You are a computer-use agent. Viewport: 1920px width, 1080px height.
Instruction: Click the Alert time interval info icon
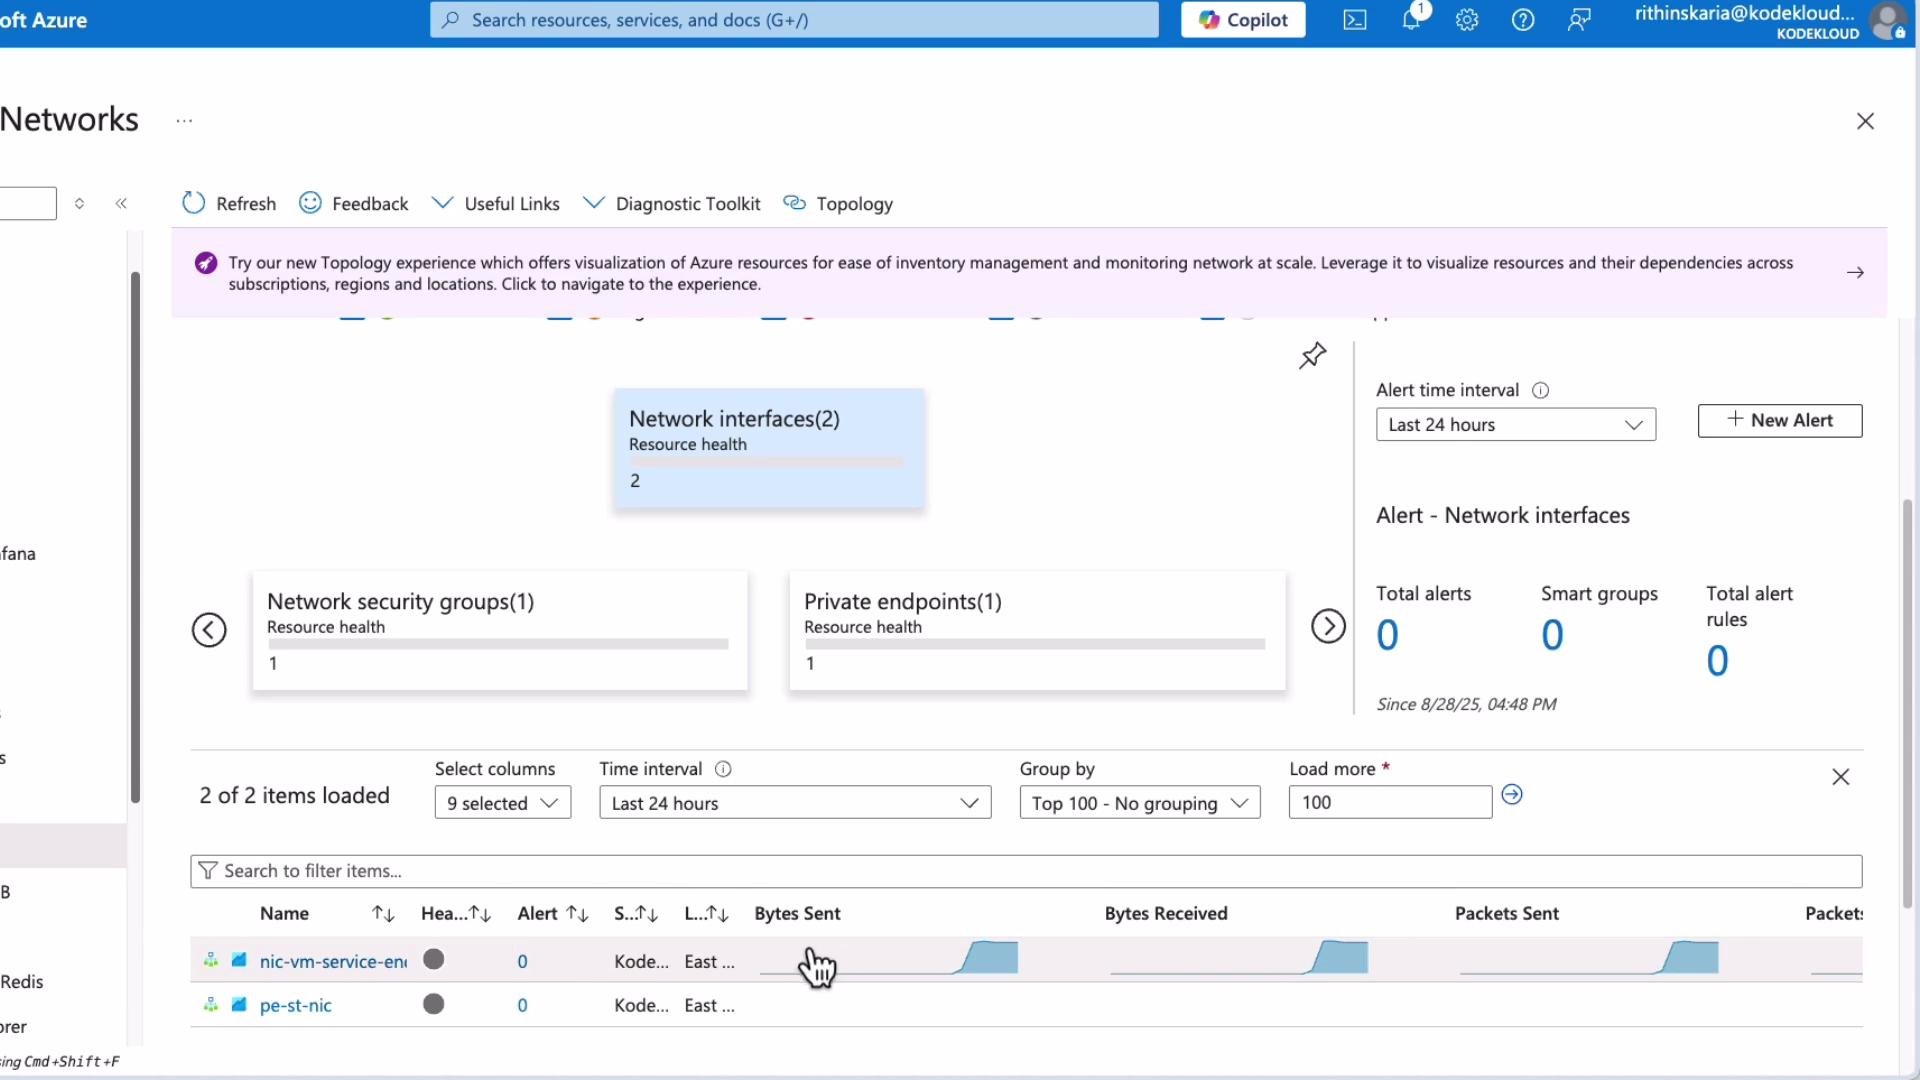tap(1541, 391)
